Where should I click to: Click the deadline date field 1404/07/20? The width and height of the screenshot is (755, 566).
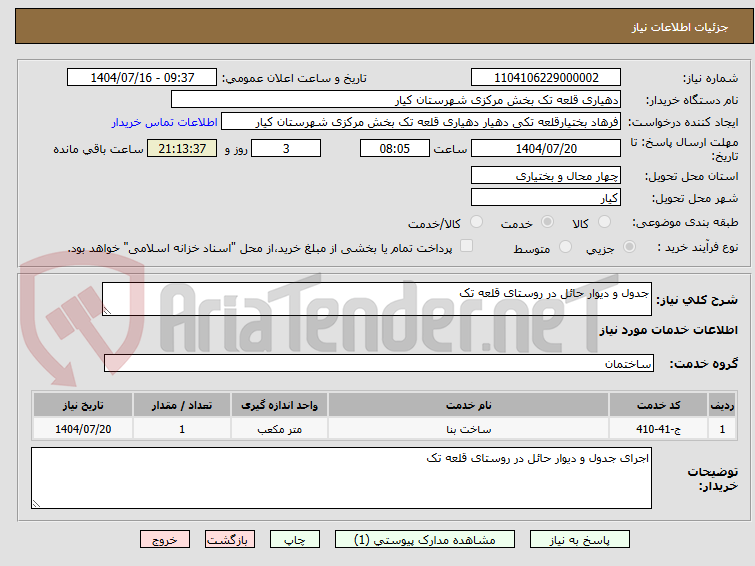click(546, 148)
